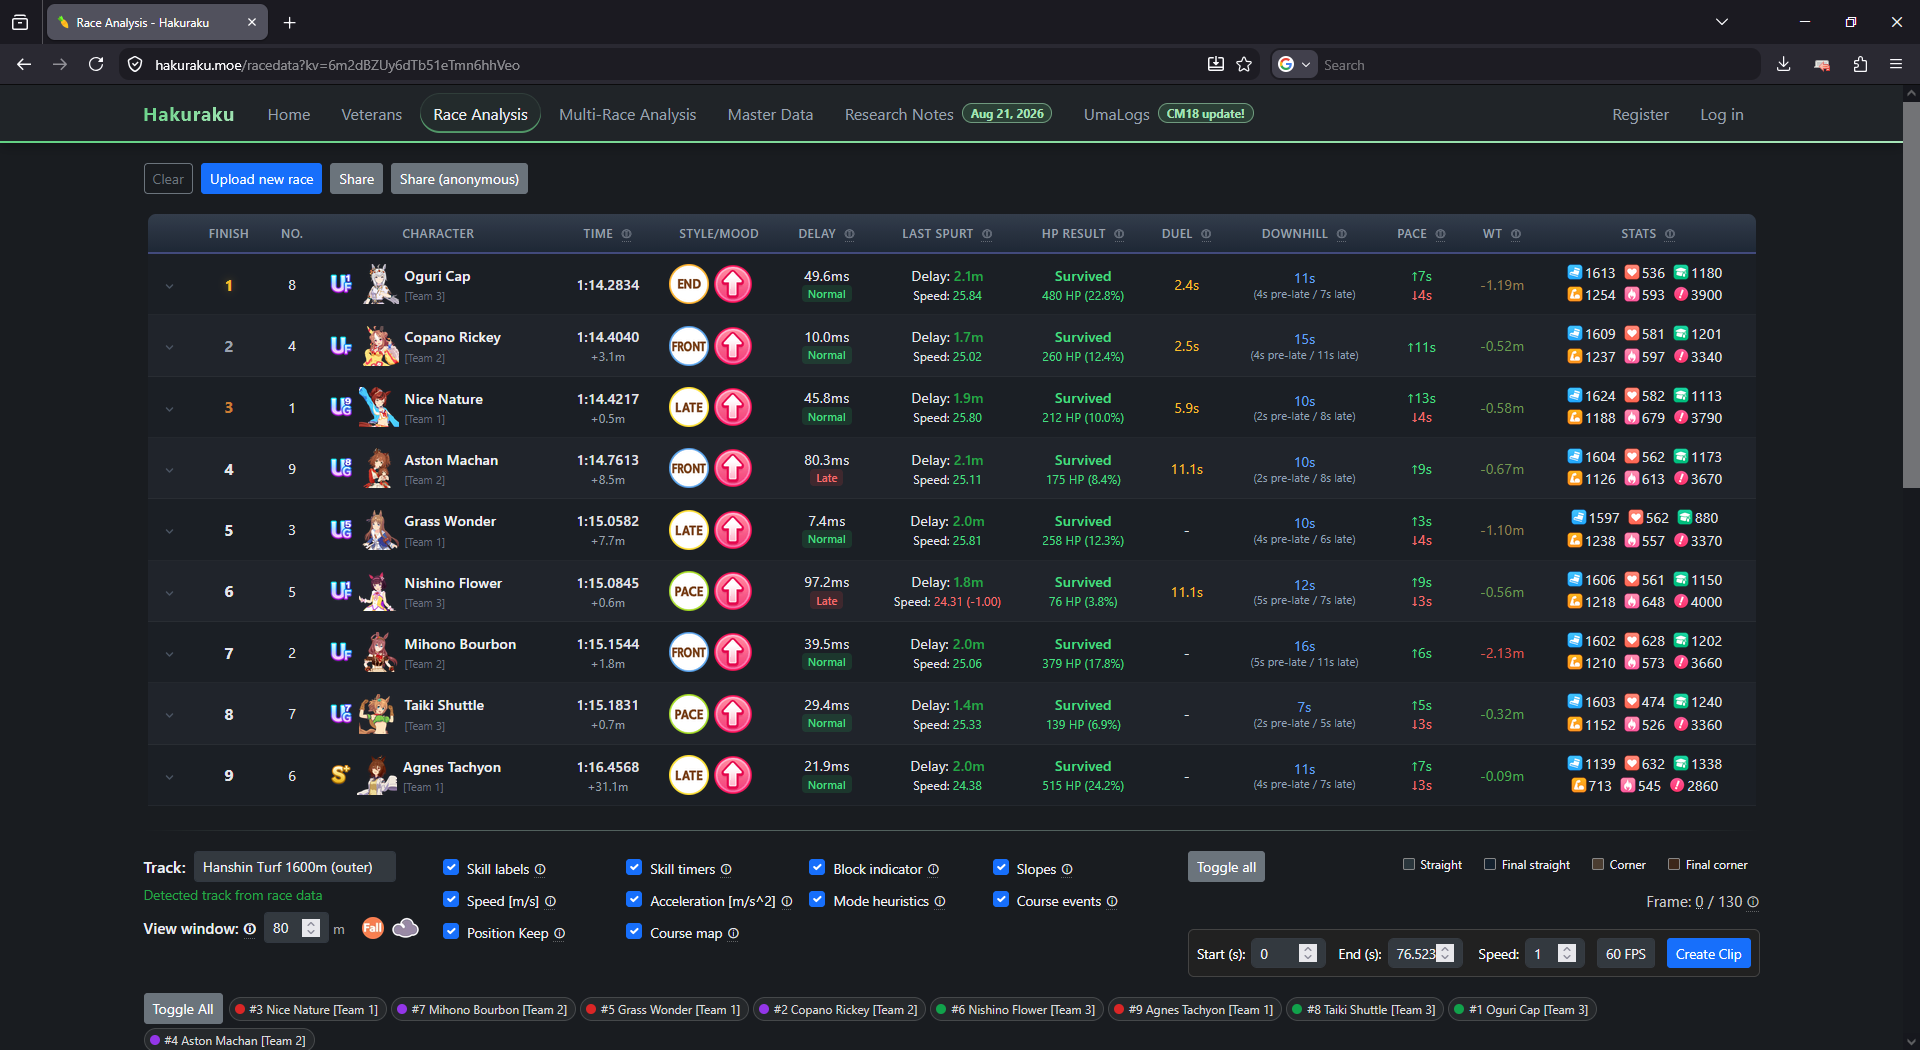Viewport: 1920px width, 1050px height.
Task: Click the Register link
Action: click(1640, 114)
